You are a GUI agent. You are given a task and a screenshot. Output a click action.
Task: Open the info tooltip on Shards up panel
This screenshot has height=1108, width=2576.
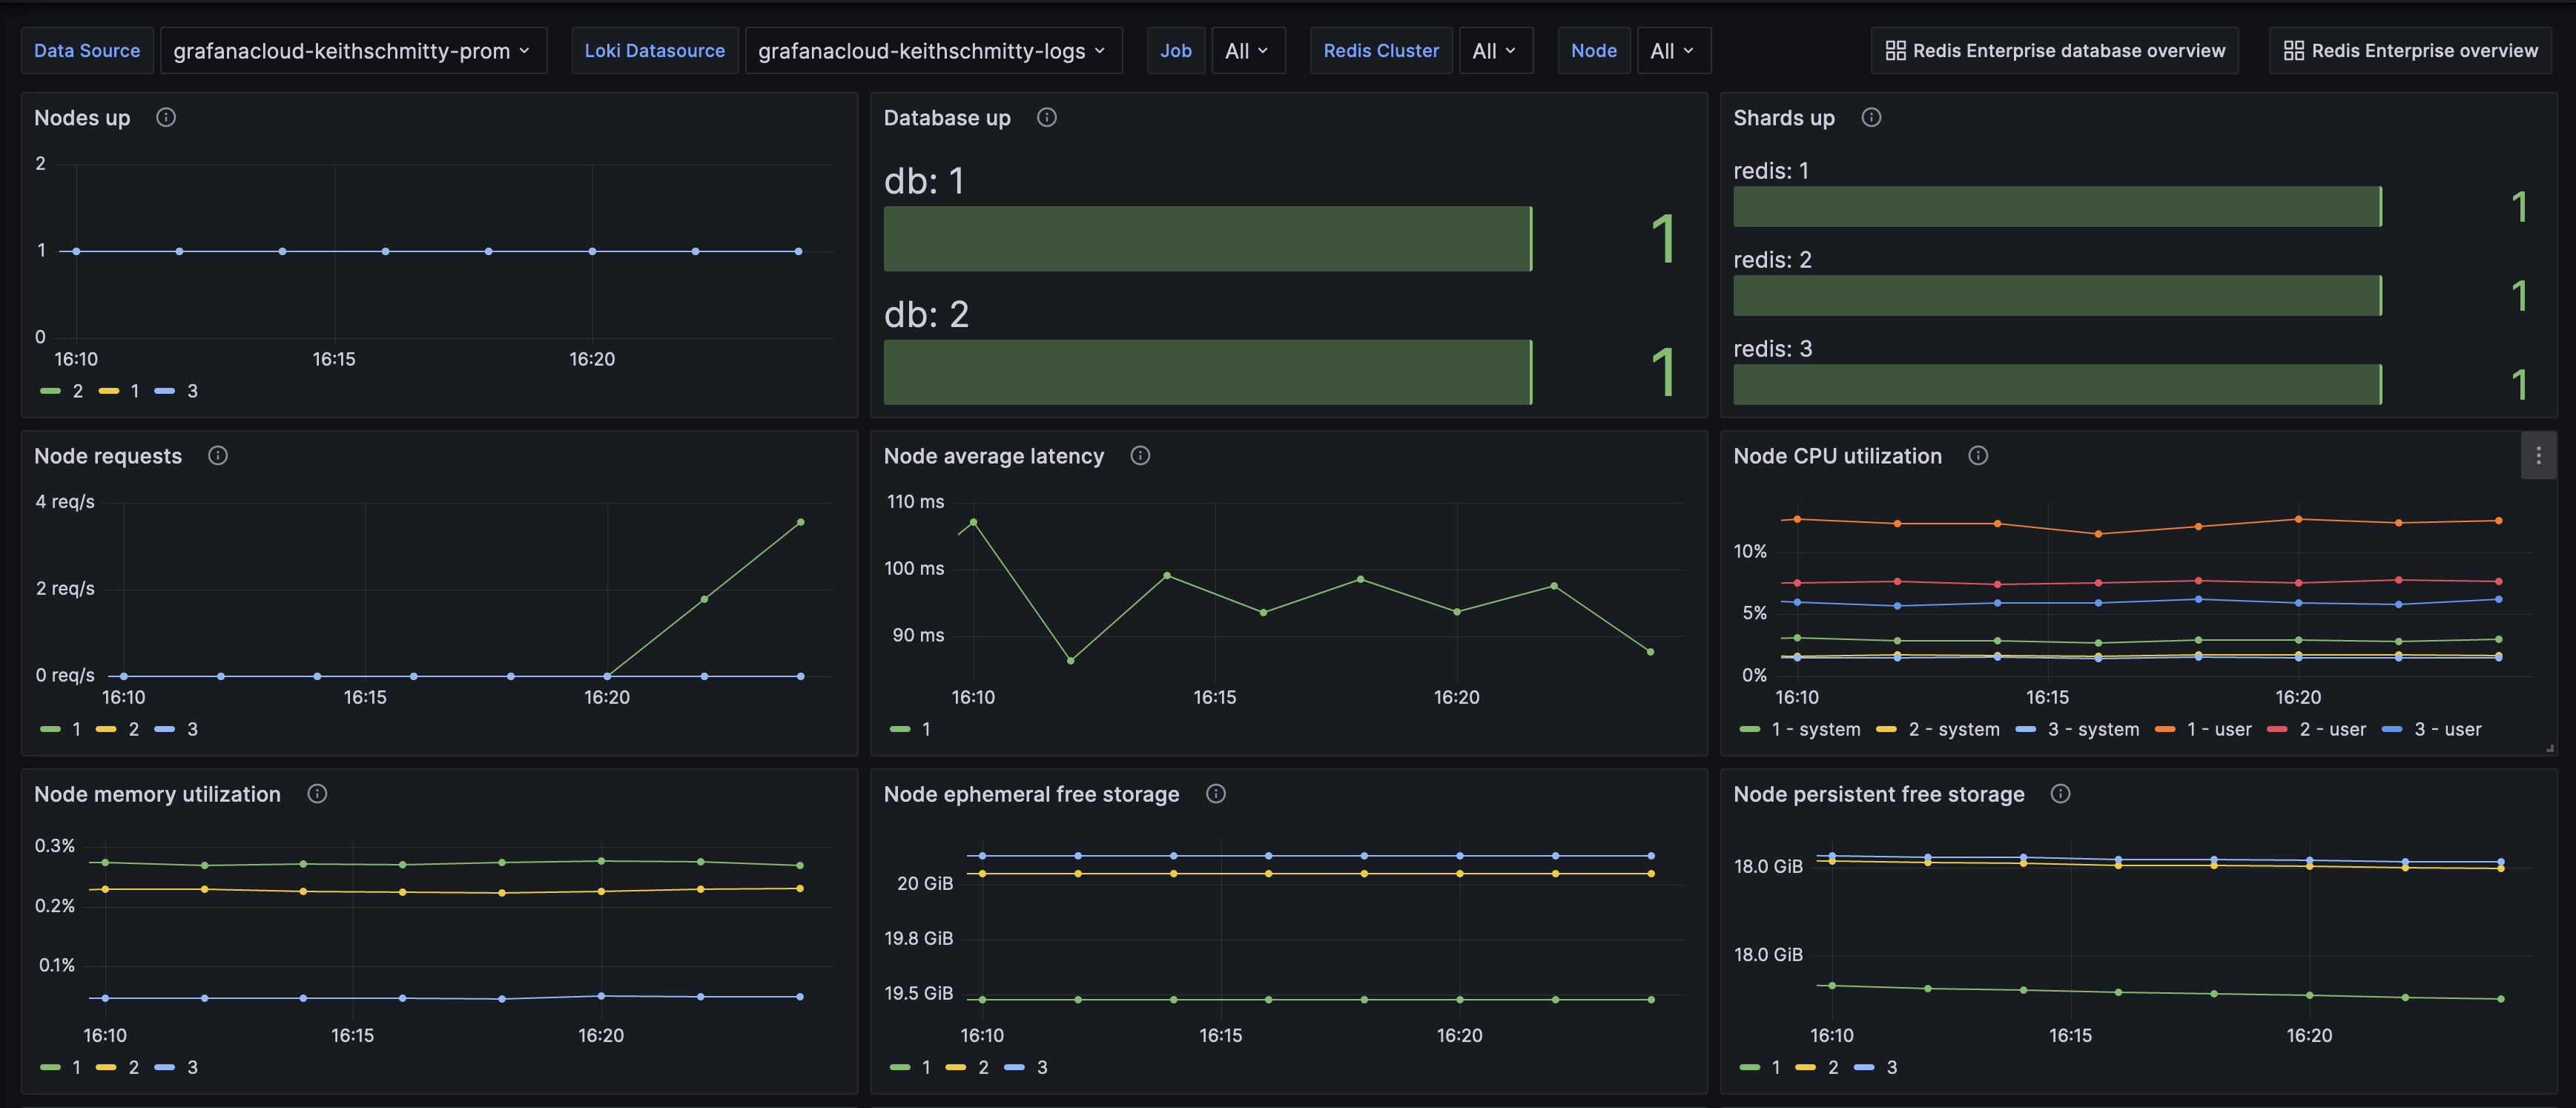[1871, 117]
